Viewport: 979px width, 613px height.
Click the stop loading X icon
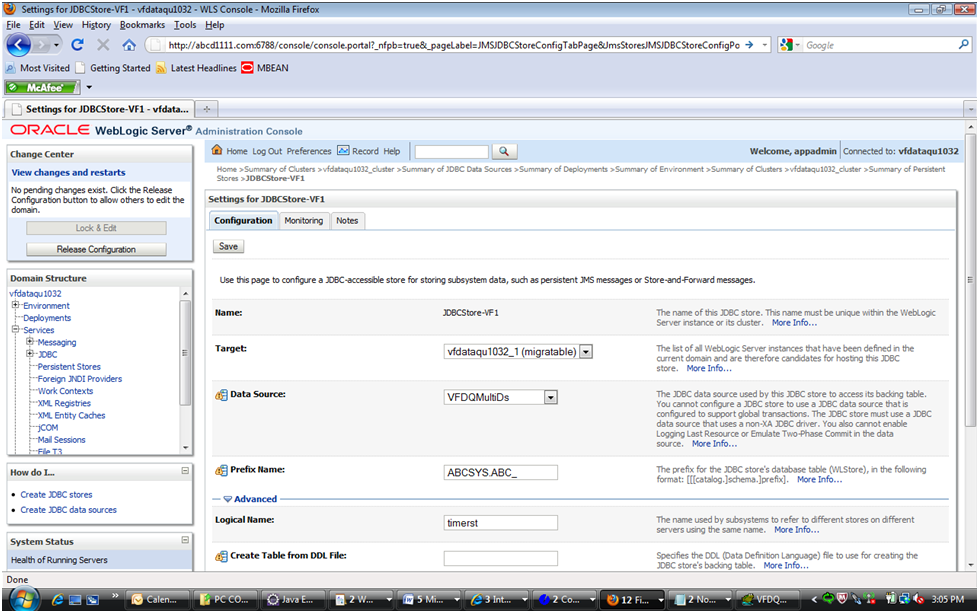click(103, 45)
